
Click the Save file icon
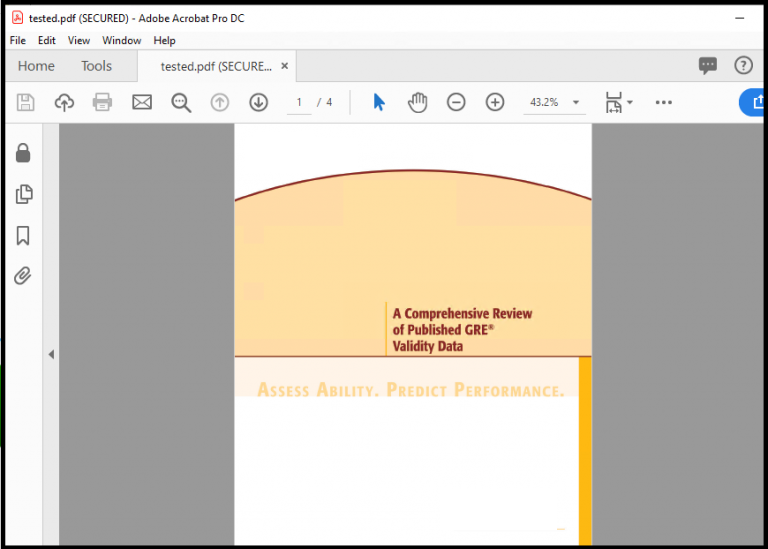click(25, 102)
